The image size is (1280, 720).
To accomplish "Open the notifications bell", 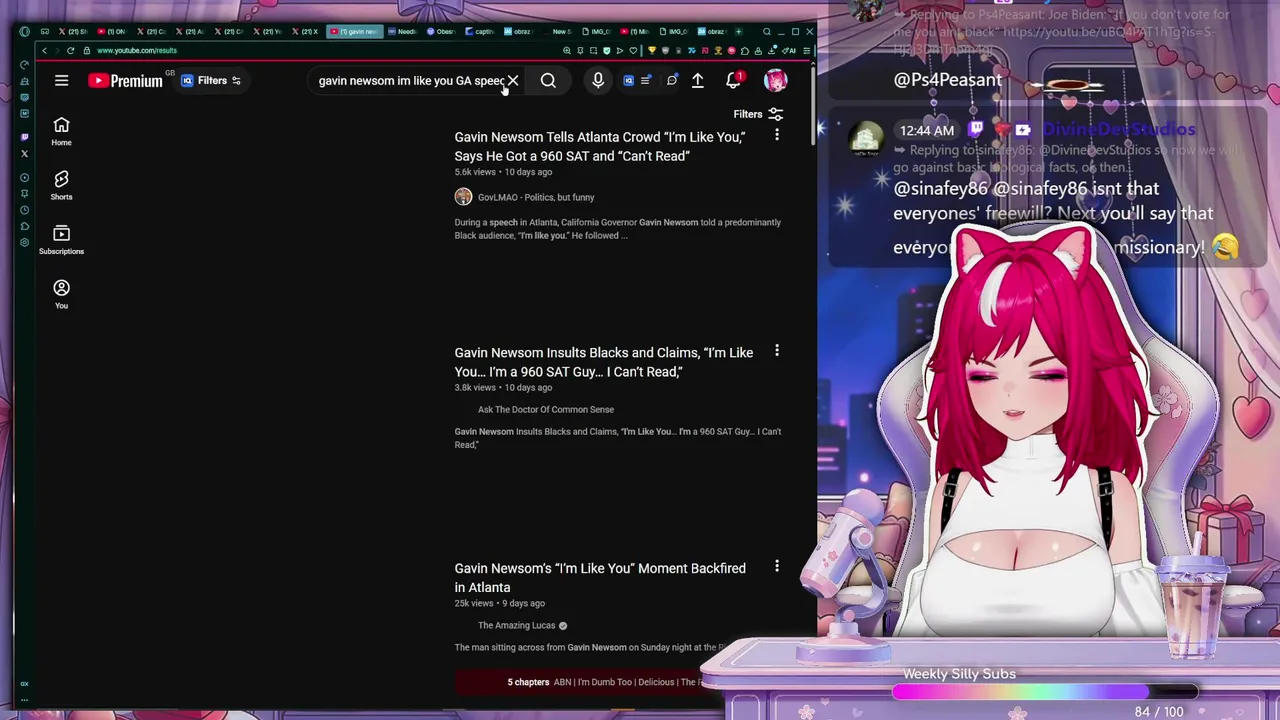I will tap(733, 81).
